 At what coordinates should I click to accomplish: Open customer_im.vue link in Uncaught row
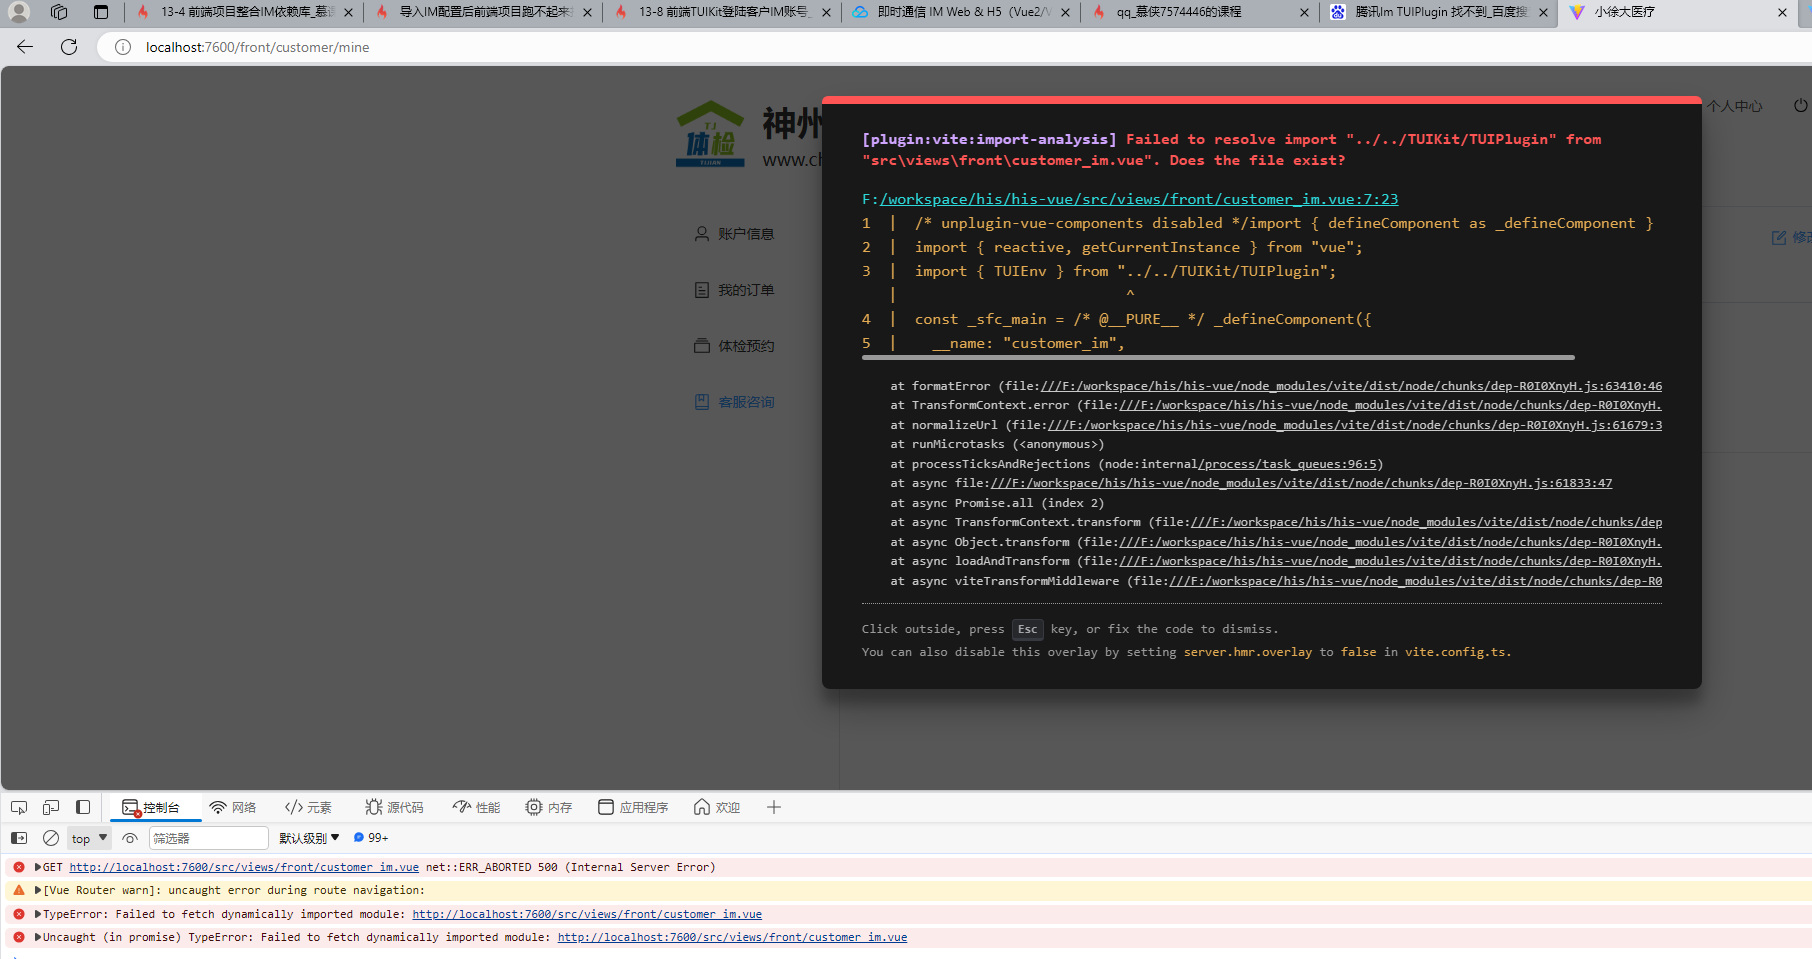click(732, 937)
